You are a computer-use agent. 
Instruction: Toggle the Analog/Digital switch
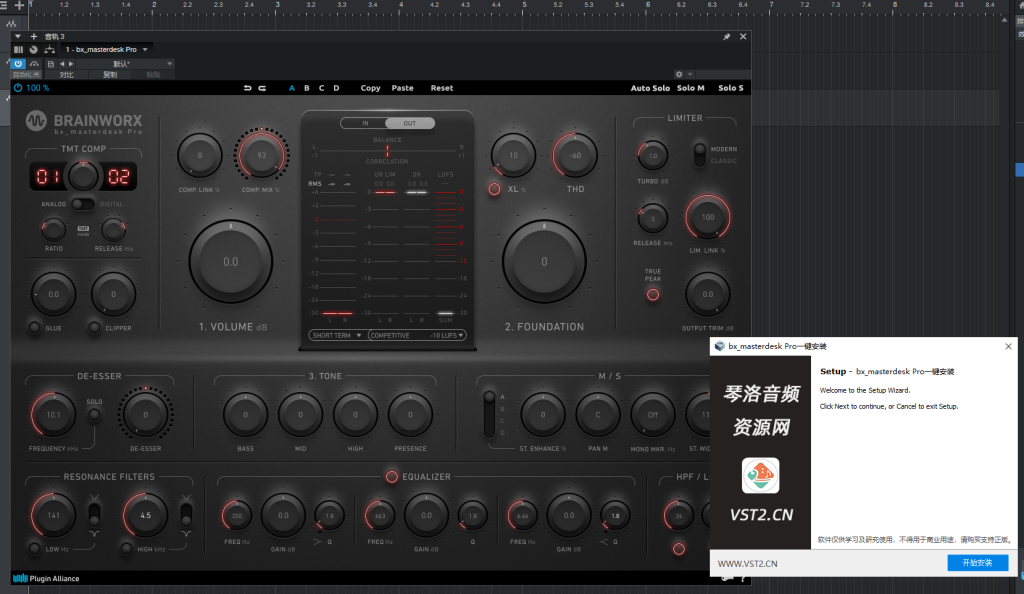pyautogui.click(x=83, y=204)
